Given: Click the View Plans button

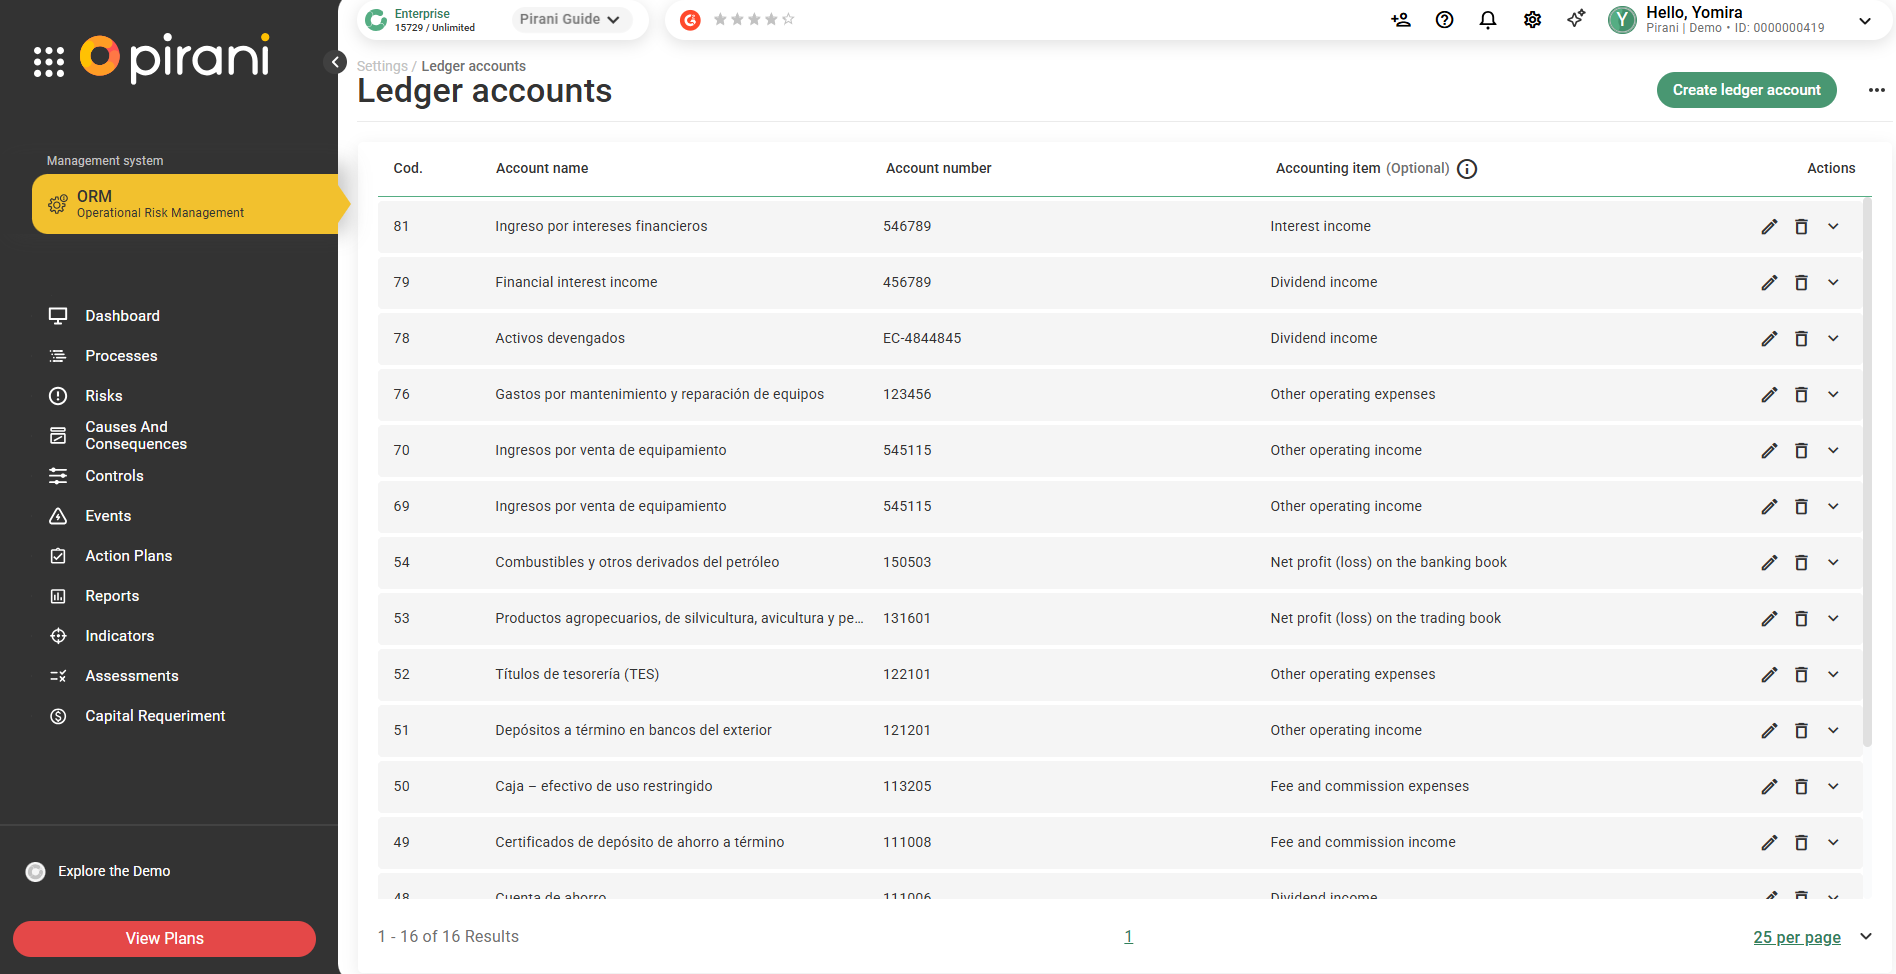Looking at the screenshot, I should point(164,938).
